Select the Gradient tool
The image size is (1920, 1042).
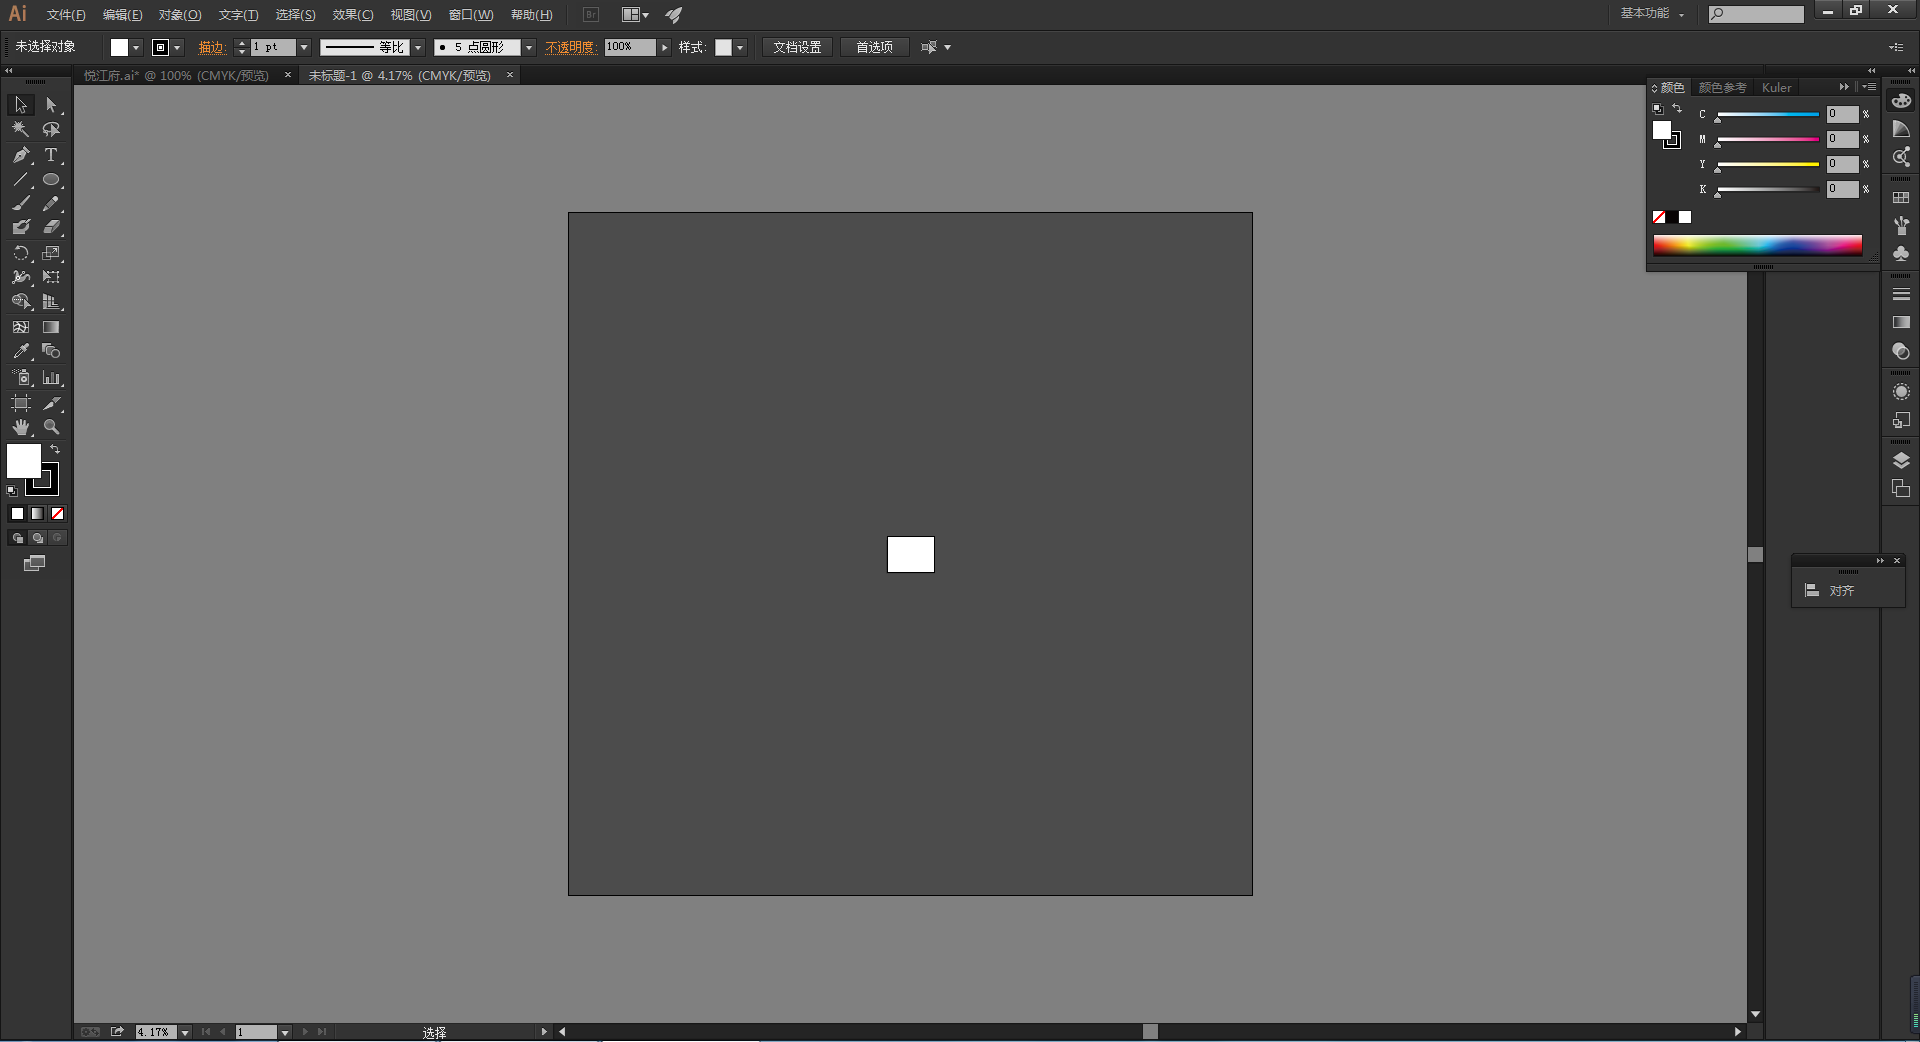pyautogui.click(x=51, y=327)
